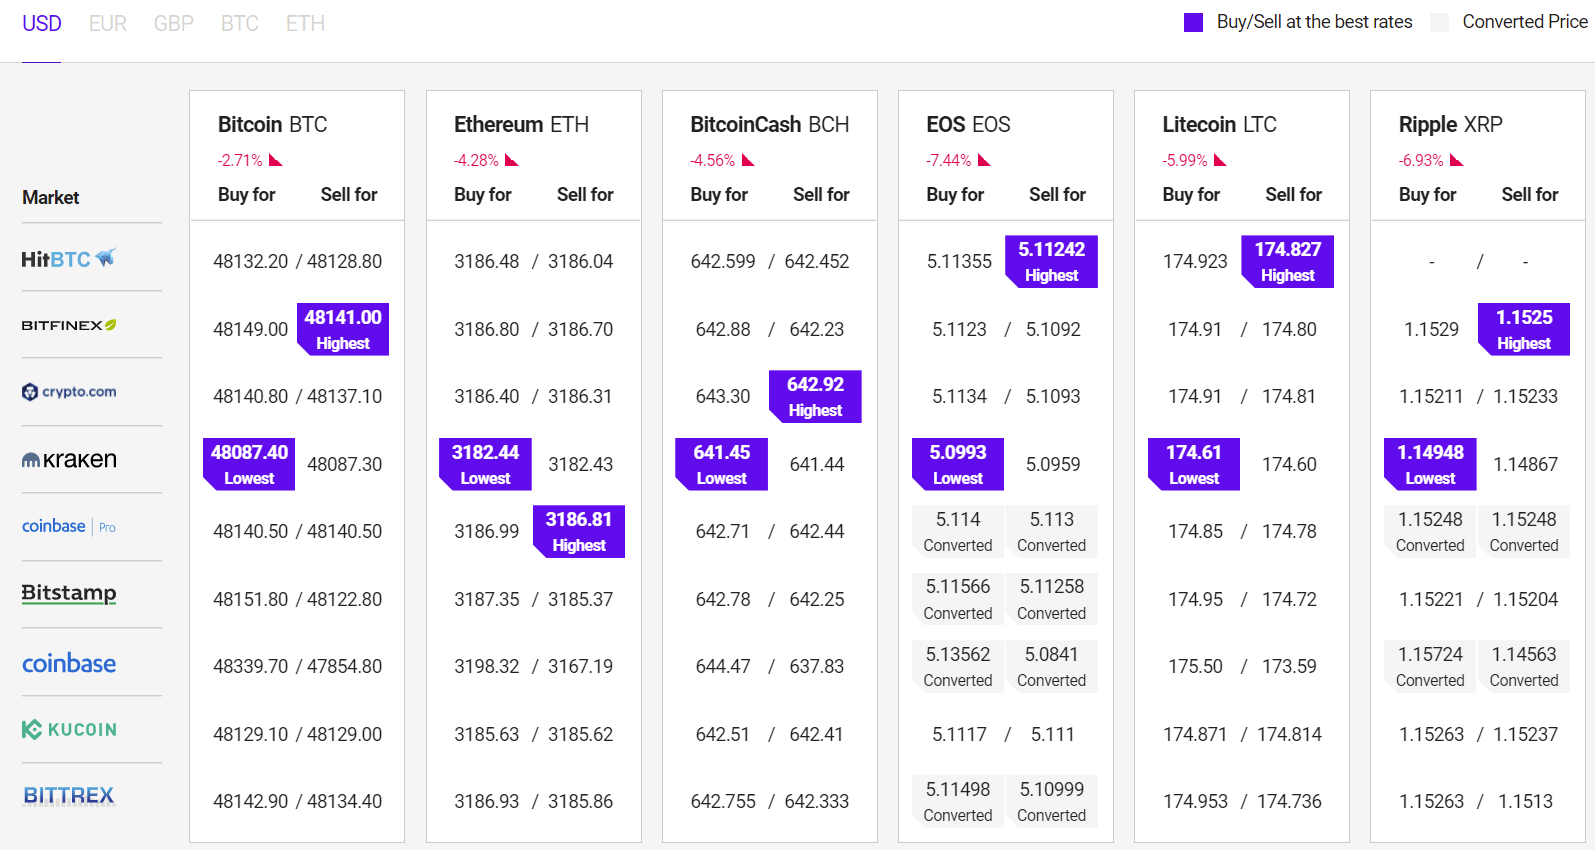Open the Ethereum ETH column heading
This screenshot has width=1595, height=850.
[x=521, y=125]
